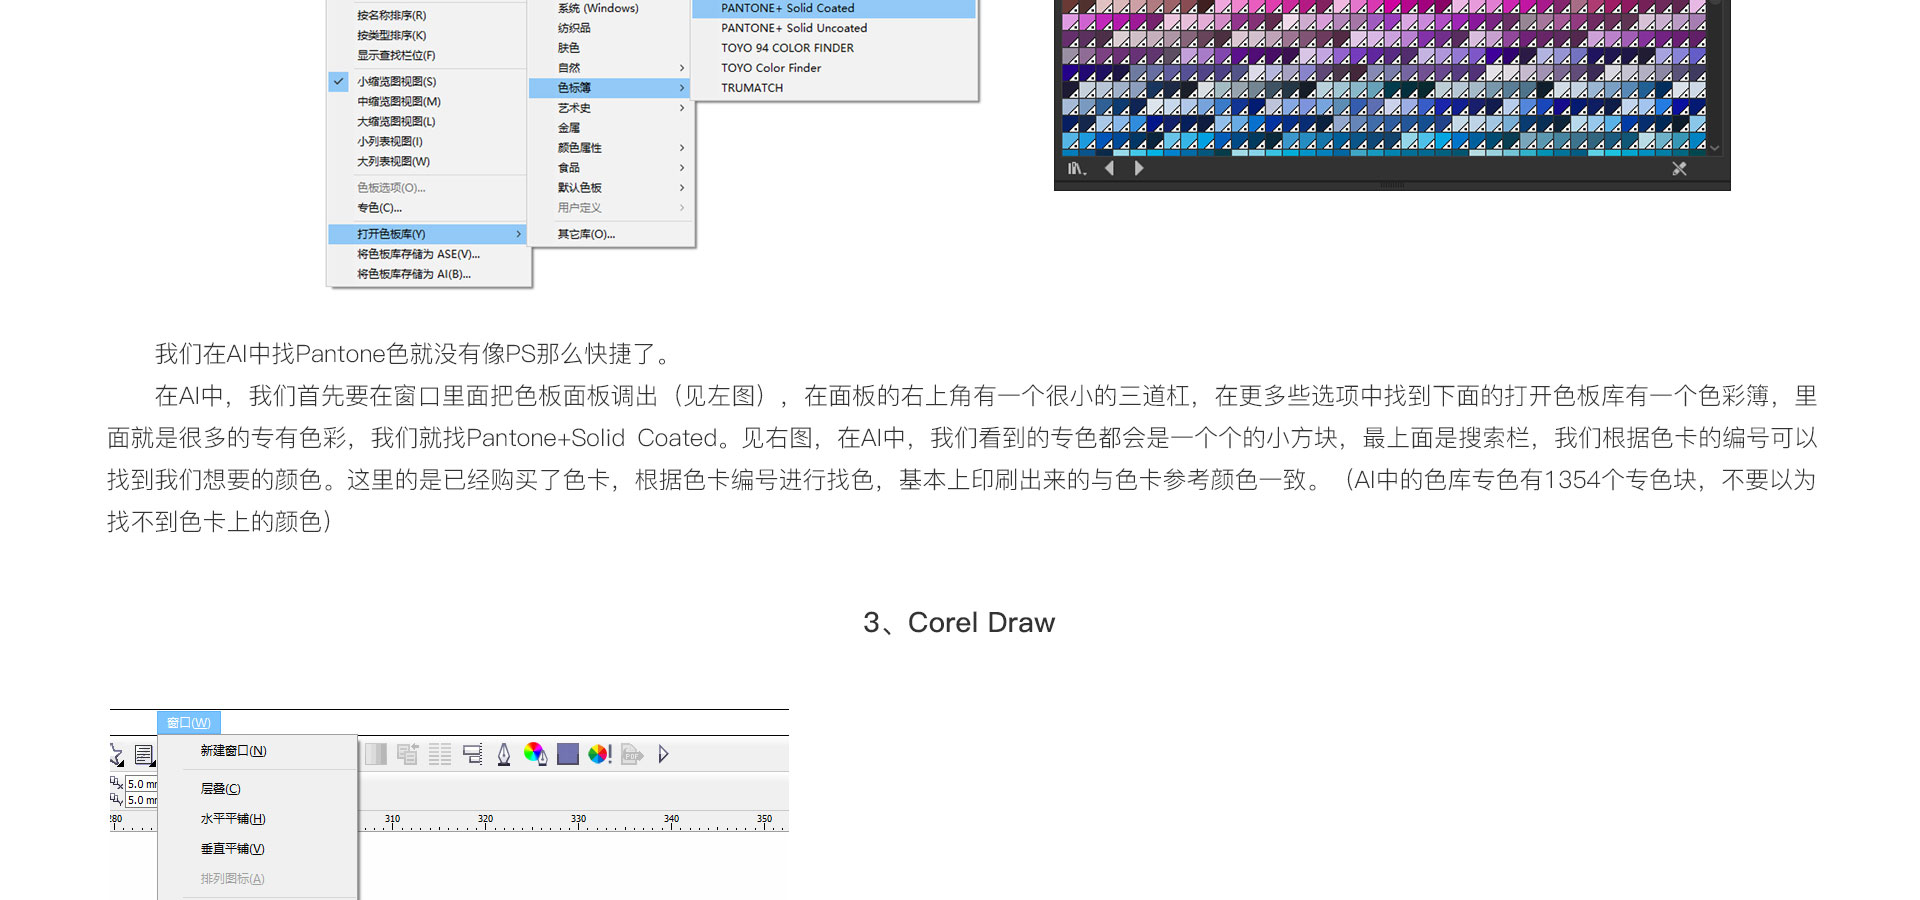Click the duplicate distance Y icon
Screen dimensions: 1920x900
click(x=117, y=799)
